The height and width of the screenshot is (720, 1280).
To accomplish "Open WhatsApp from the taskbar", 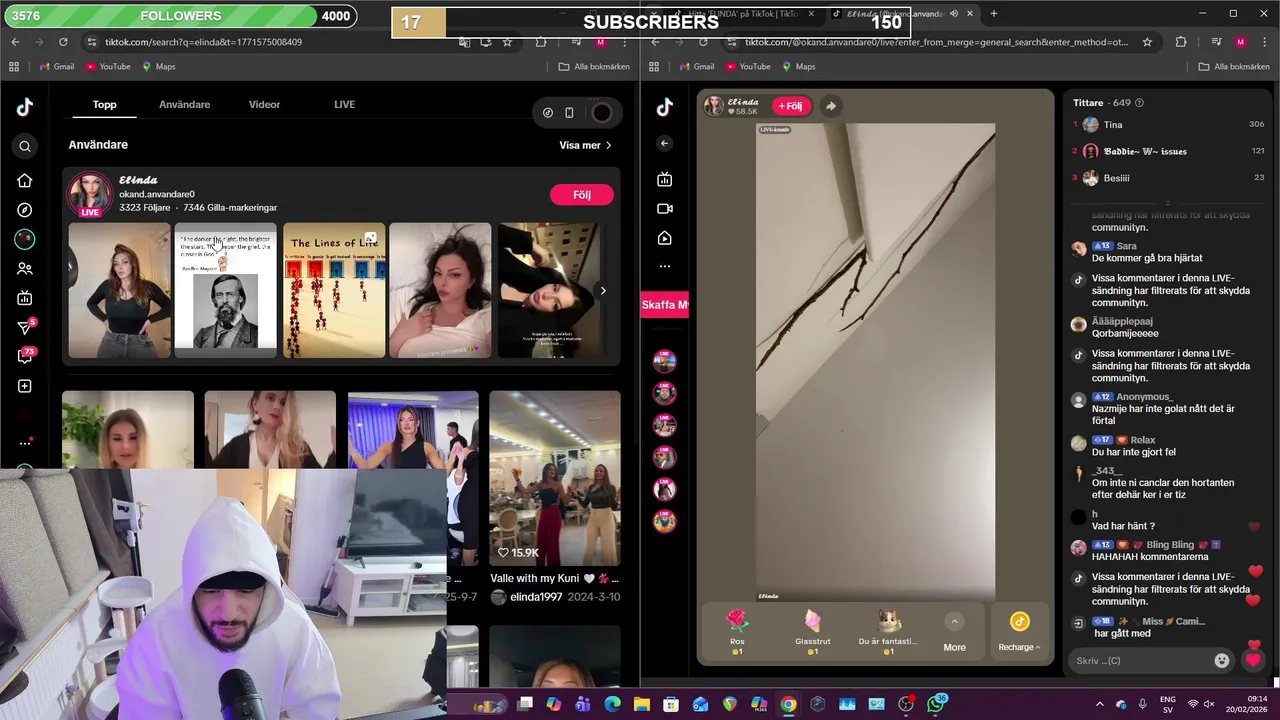I will tap(936, 704).
